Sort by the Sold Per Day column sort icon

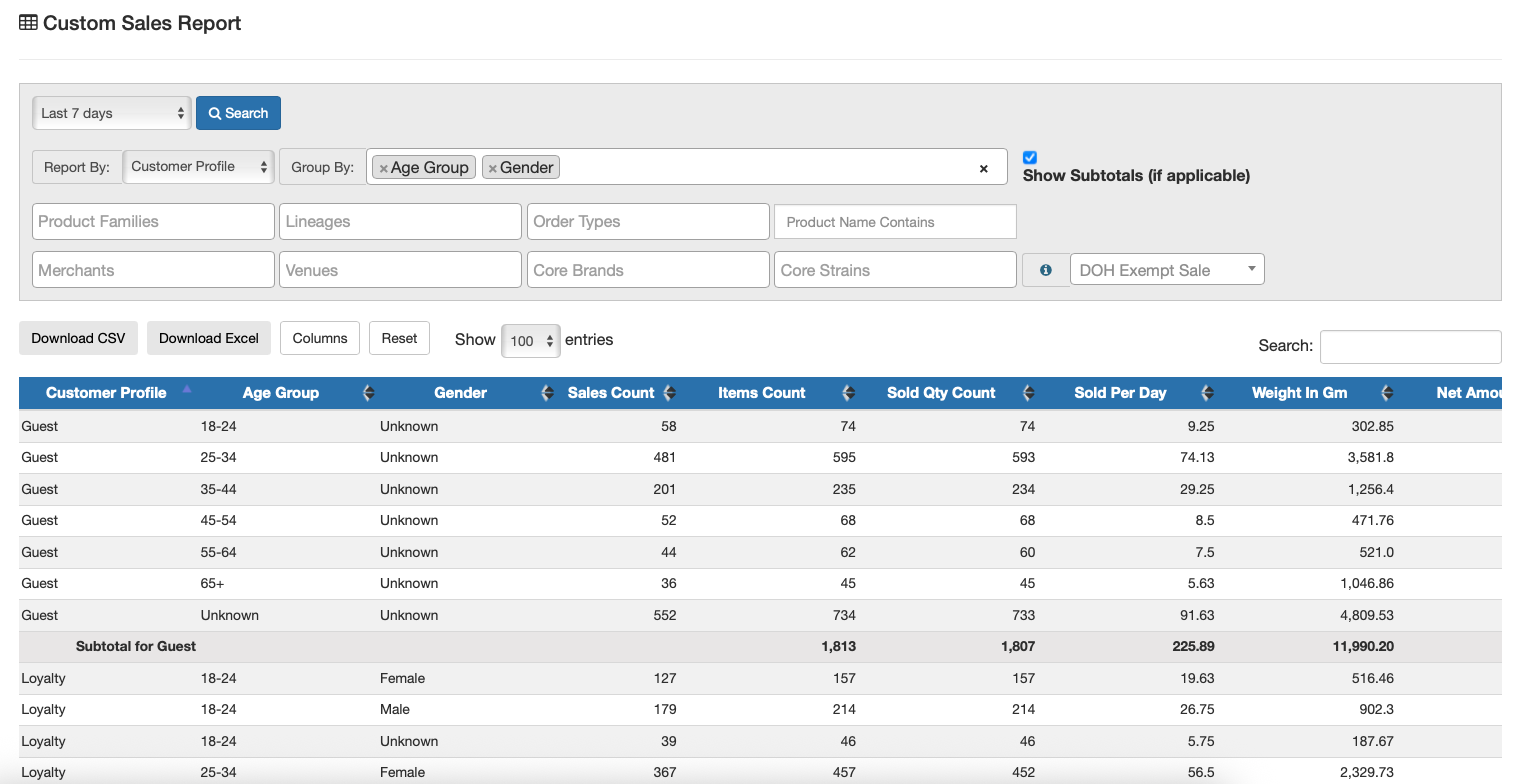pyautogui.click(x=1207, y=393)
